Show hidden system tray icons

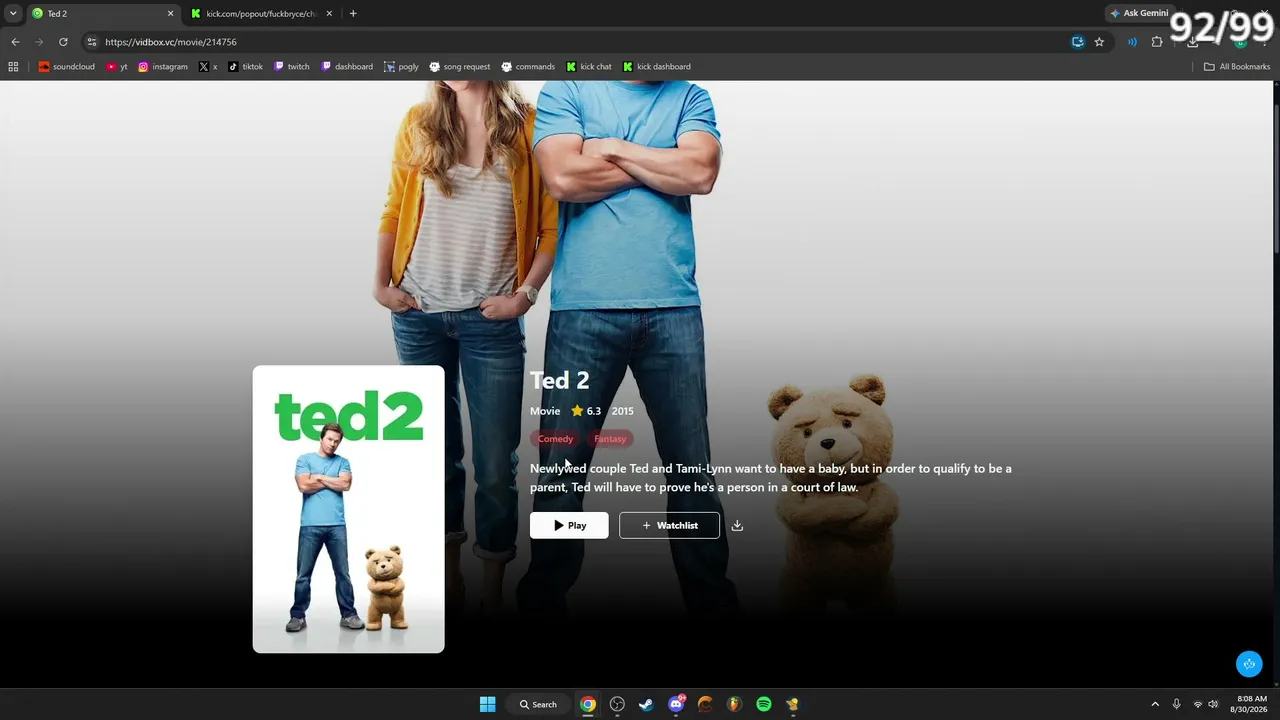click(1155, 704)
